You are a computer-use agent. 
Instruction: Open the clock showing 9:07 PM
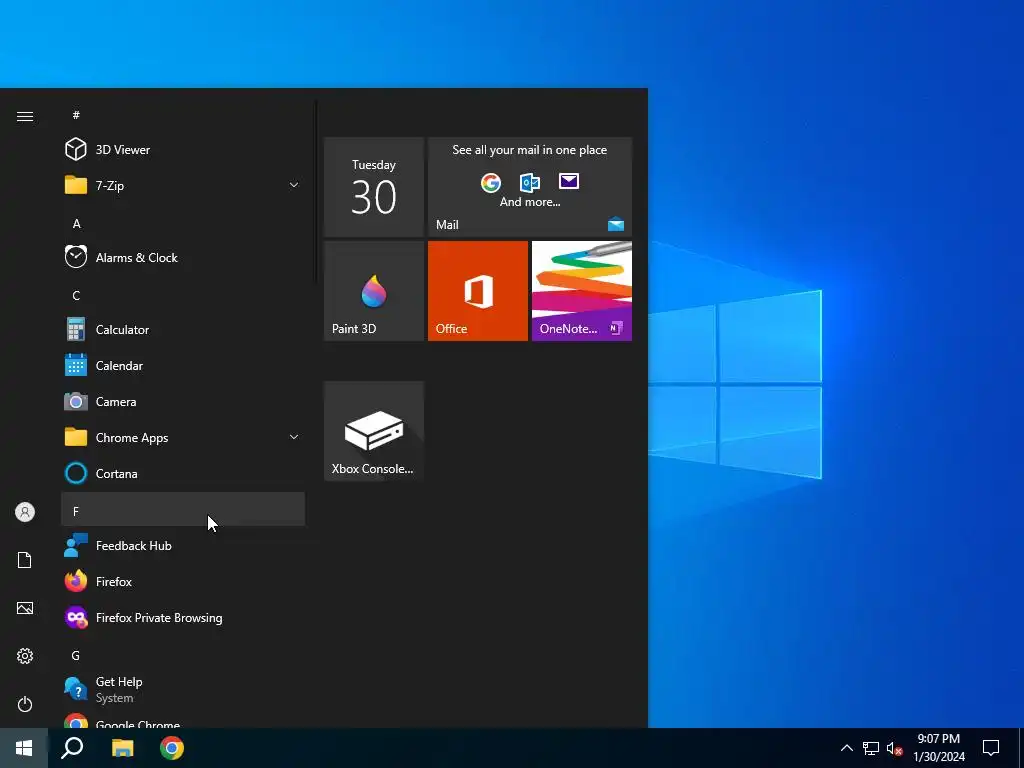tap(938, 748)
